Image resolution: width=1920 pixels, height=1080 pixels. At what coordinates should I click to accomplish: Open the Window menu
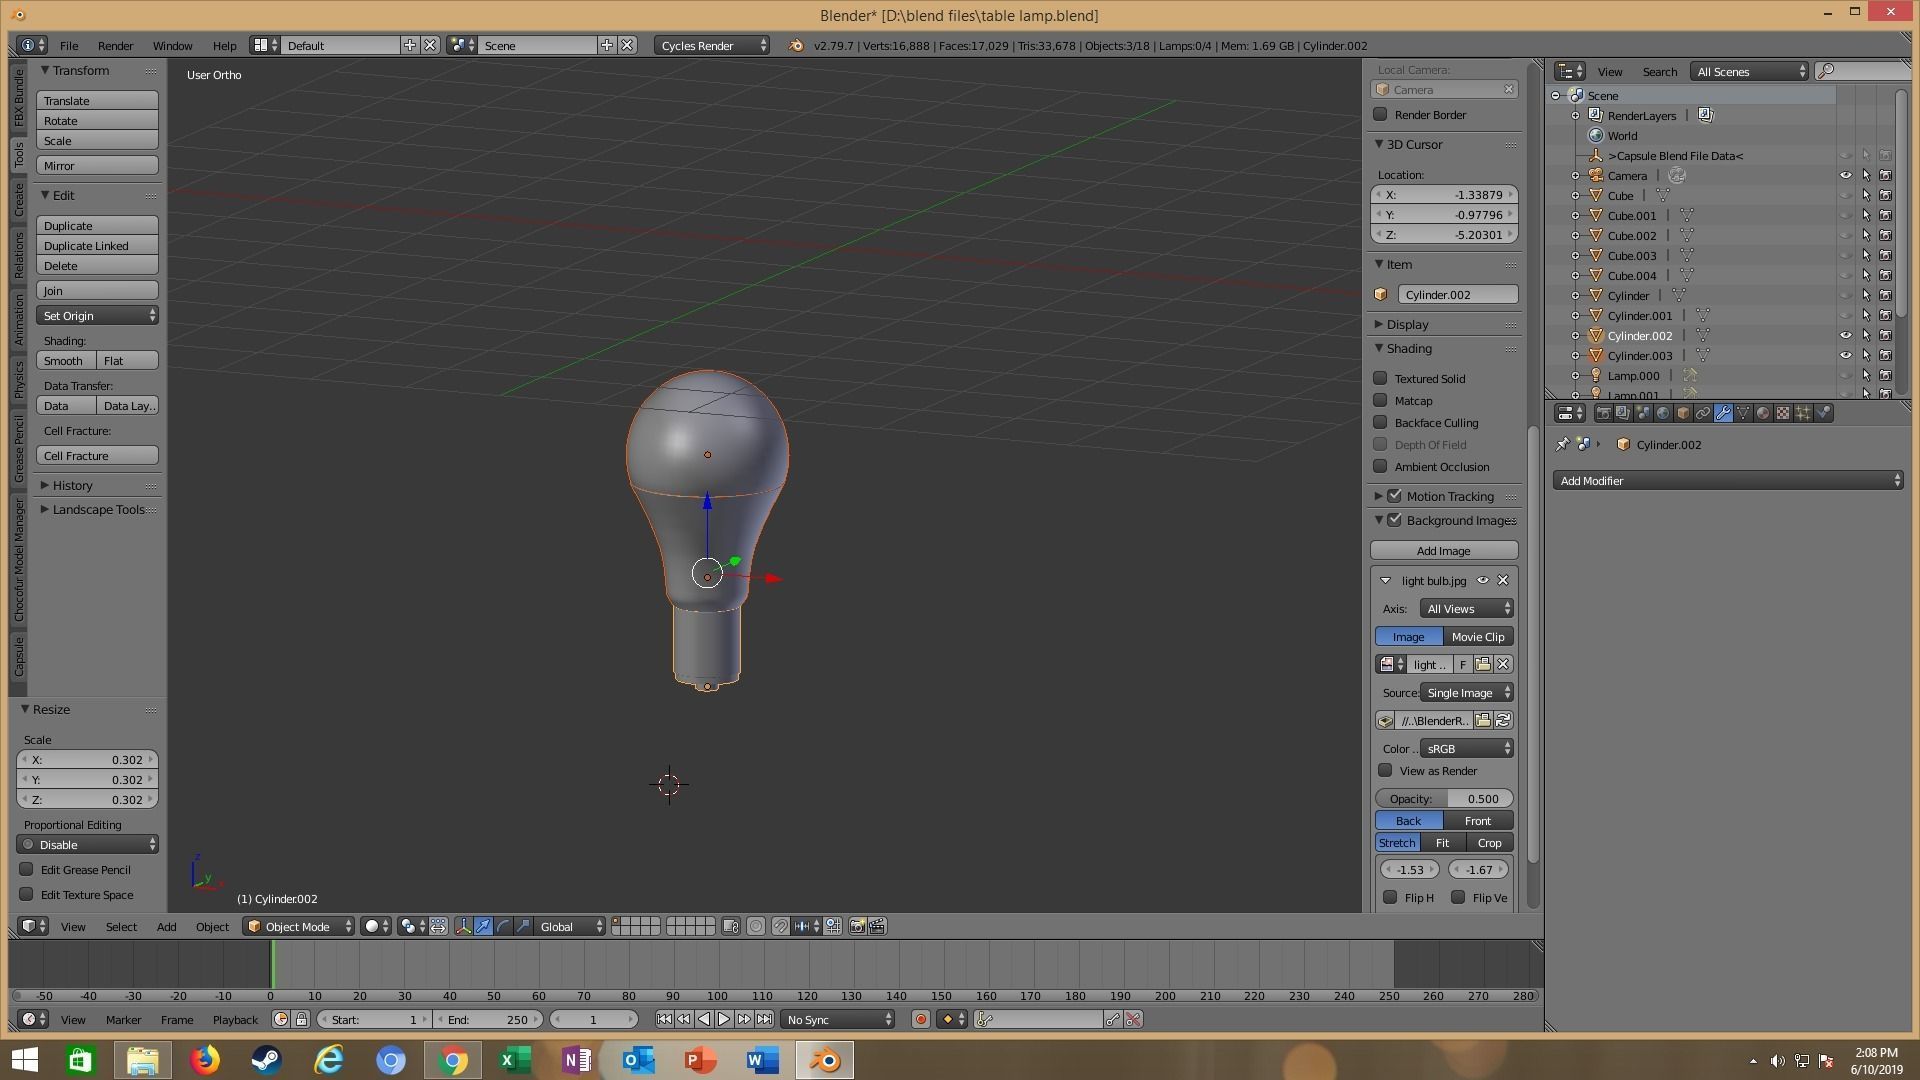[x=172, y=46]
